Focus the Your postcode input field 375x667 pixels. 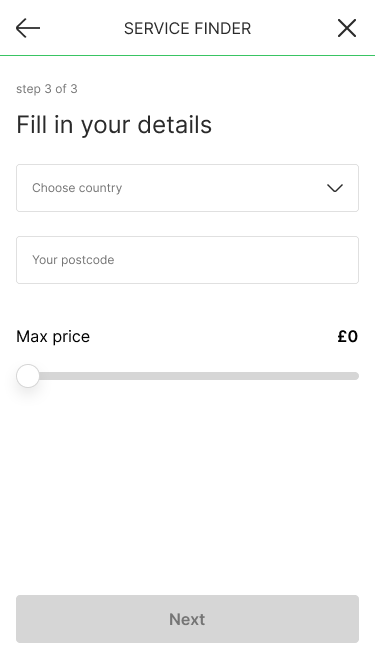tap(188, 260)
